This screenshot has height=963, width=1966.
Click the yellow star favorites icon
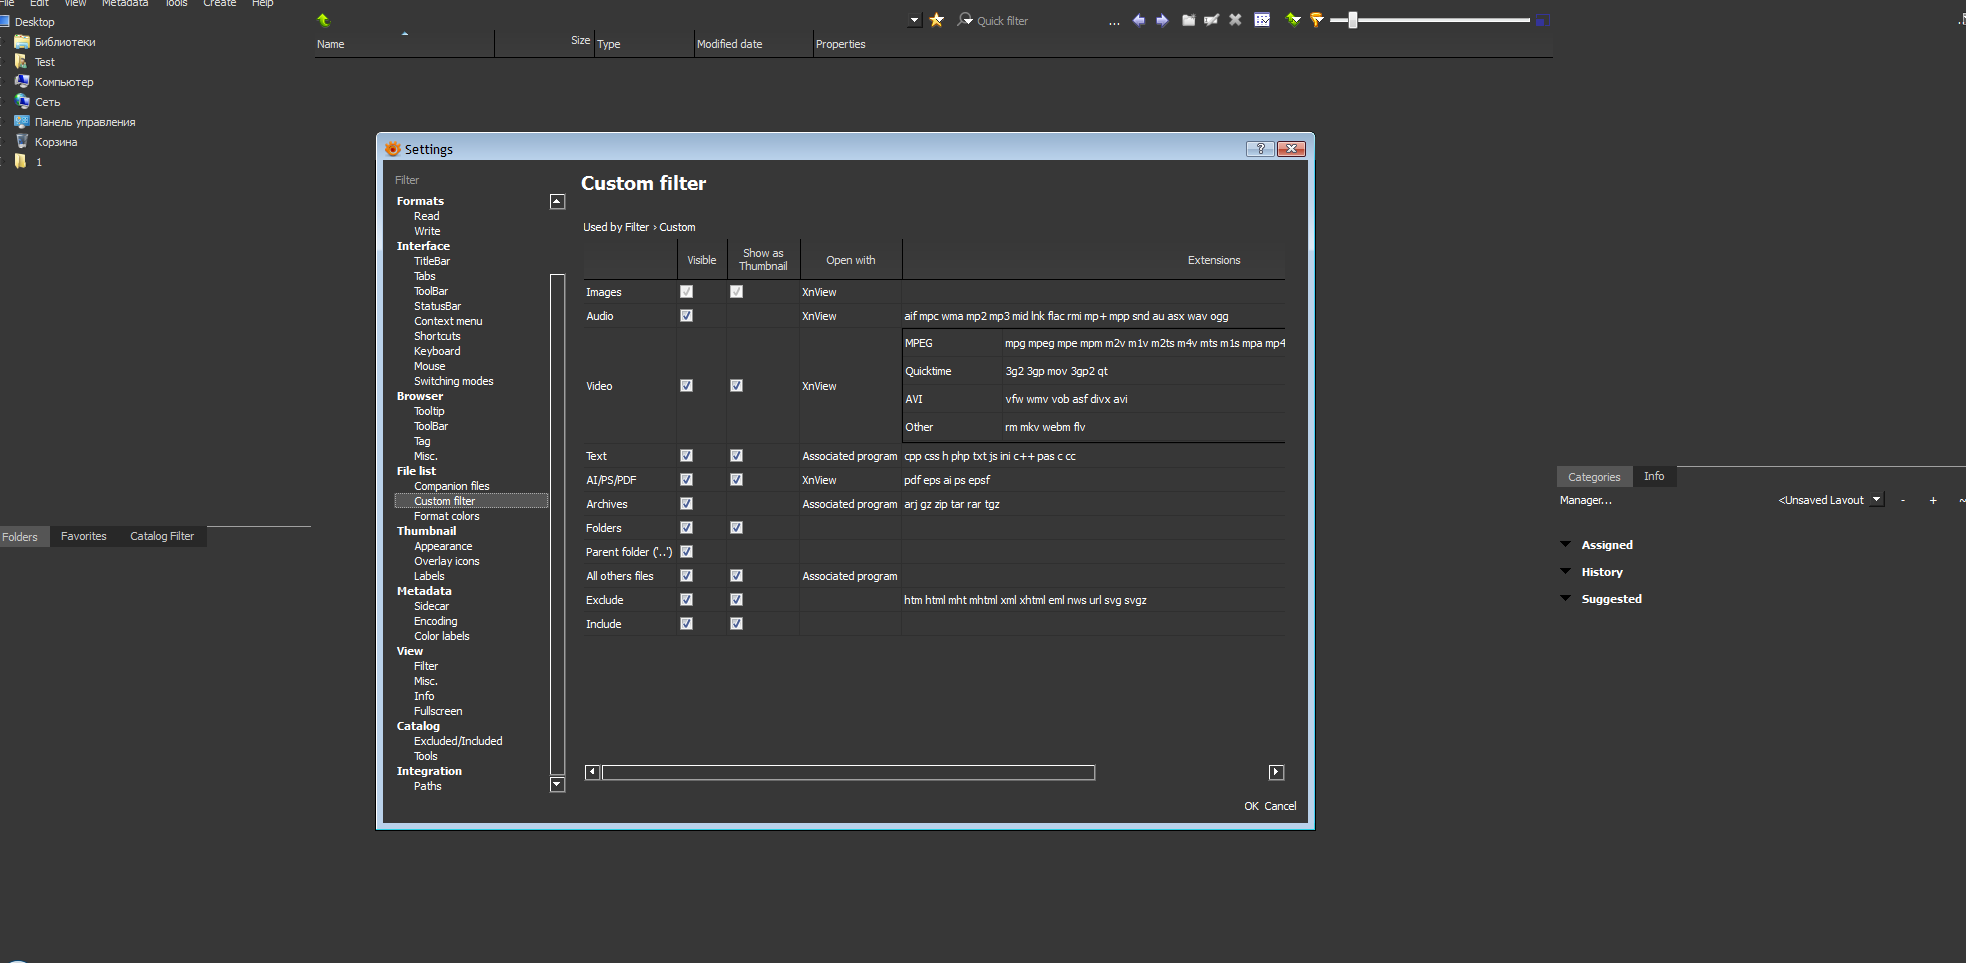tap(936, 20)
